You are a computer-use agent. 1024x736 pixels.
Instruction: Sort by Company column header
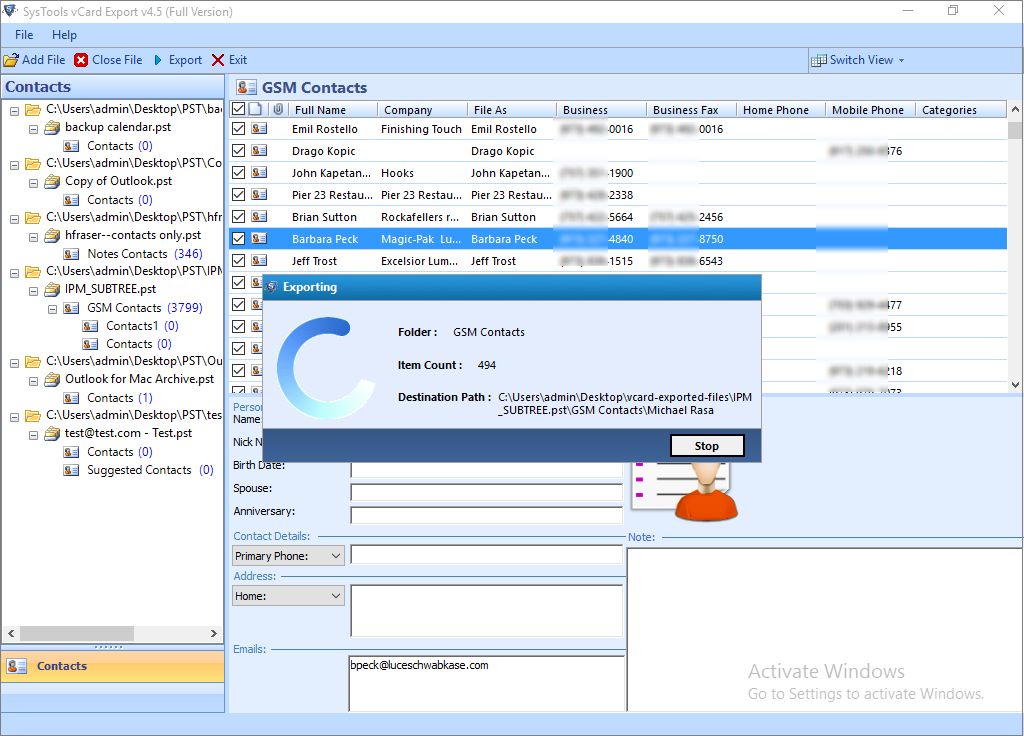tap(423, 110)
